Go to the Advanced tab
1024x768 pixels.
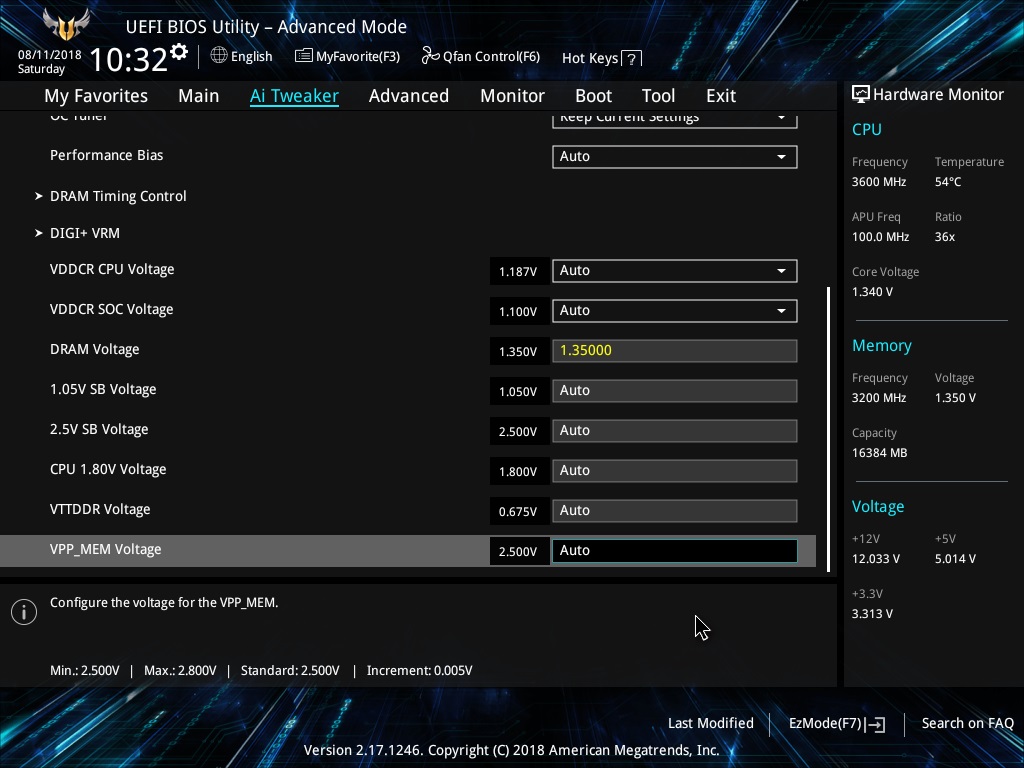pos(409,96)
